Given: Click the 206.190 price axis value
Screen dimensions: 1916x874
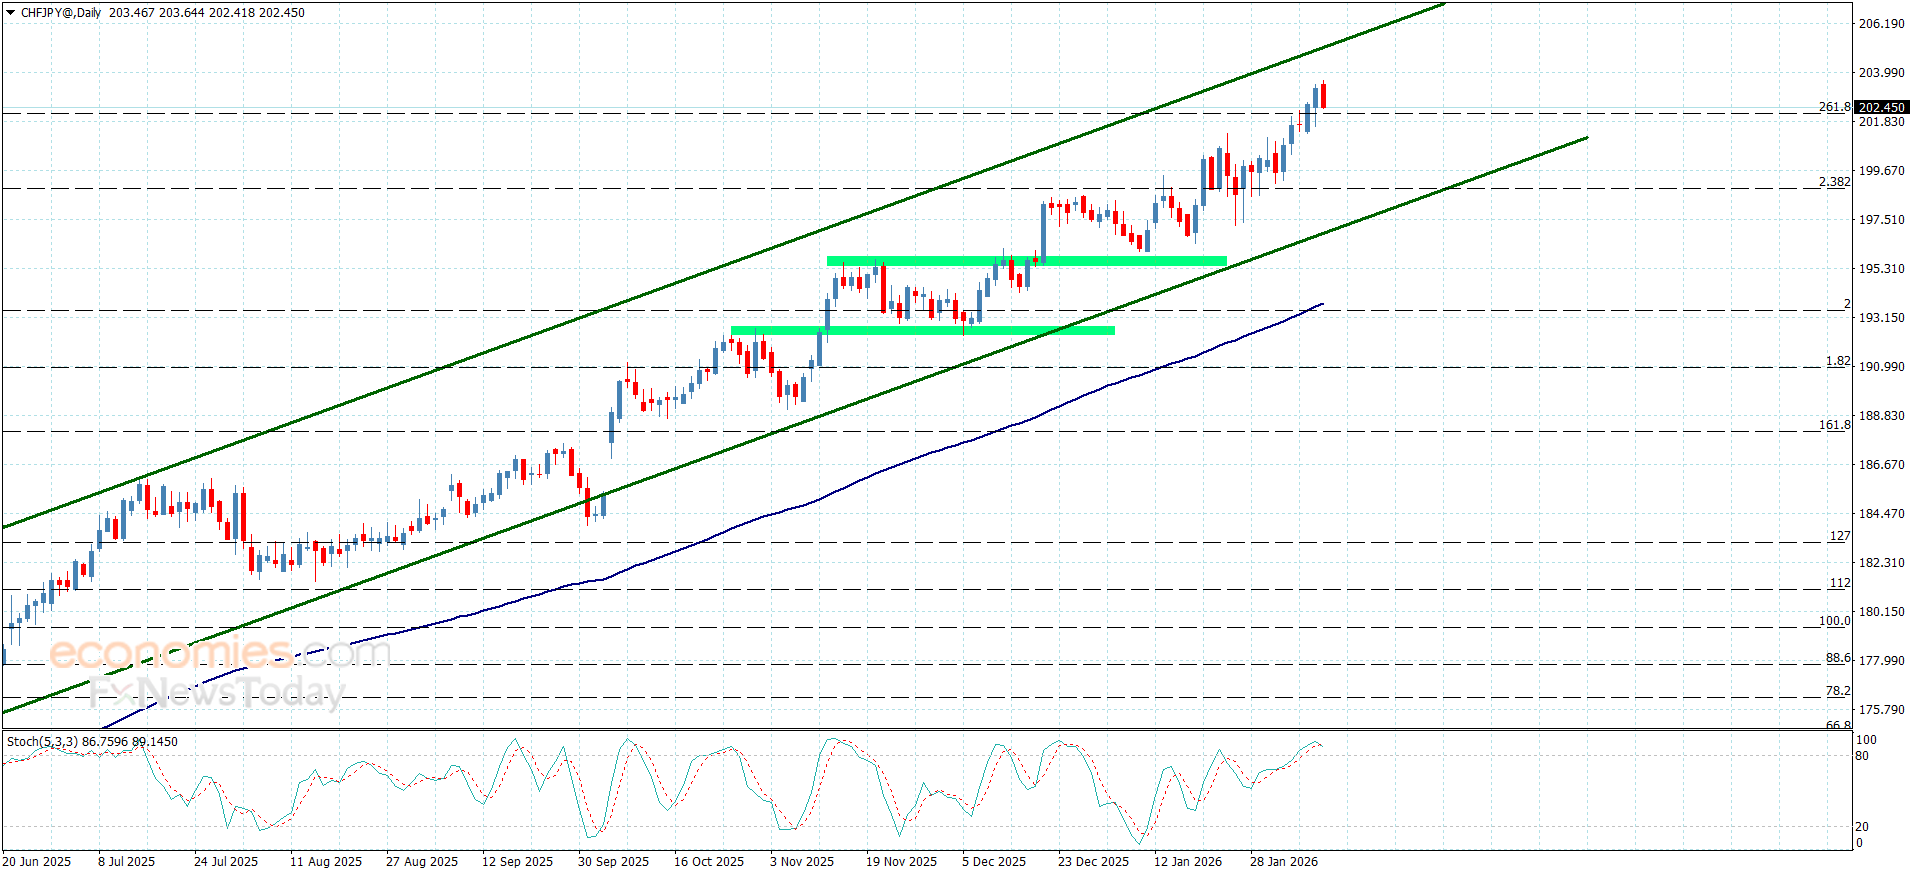Looking at the screenshot, I should coord(1881,24).
